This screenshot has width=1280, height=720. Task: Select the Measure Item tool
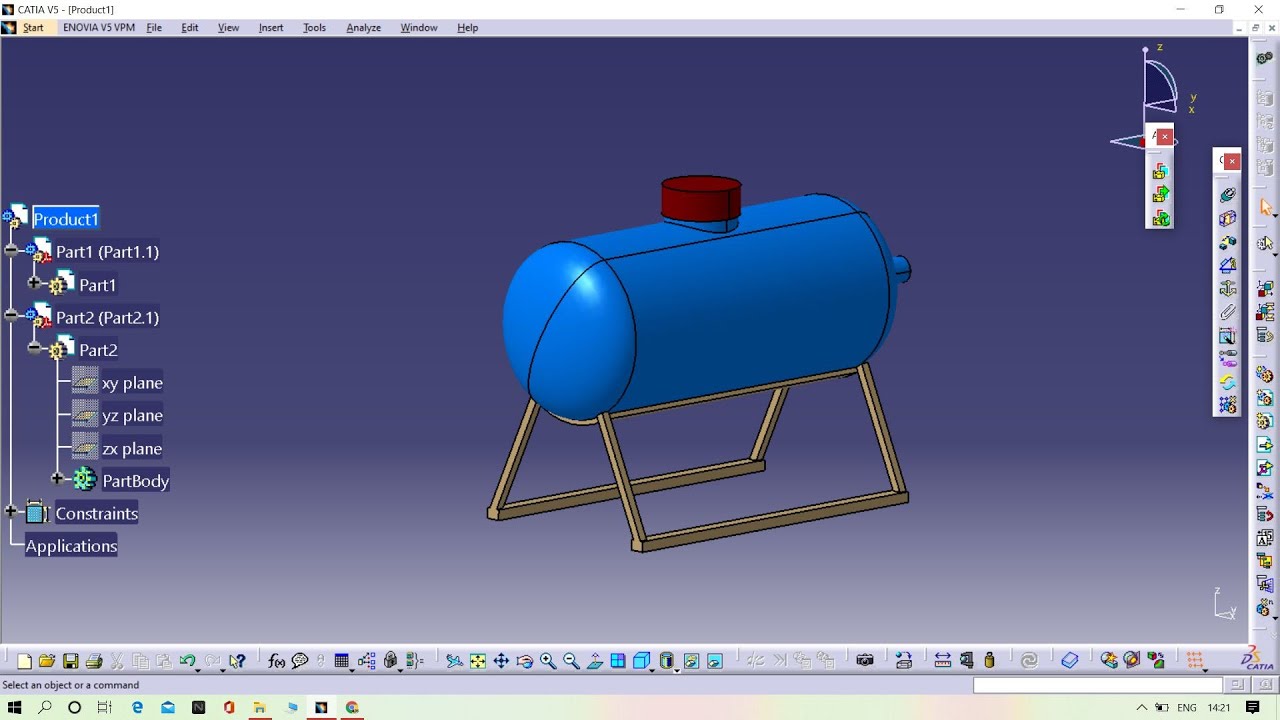(967, 661)
